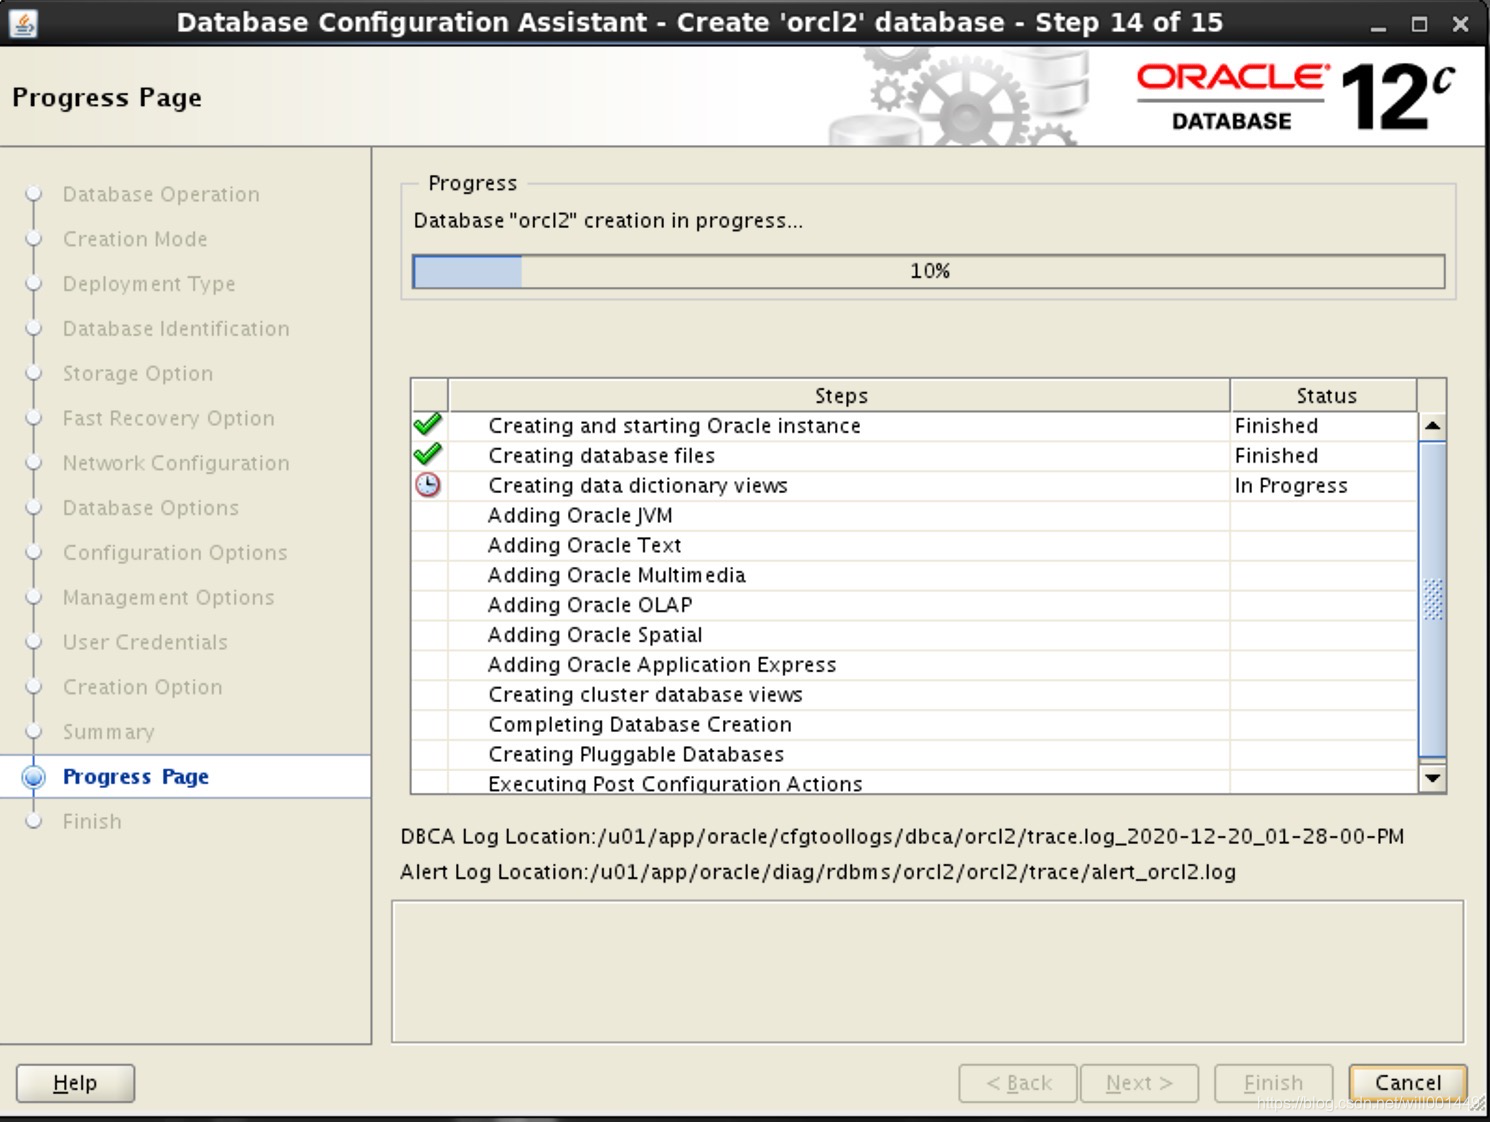Click row 'Adding Oracle Multimedia'

[914, 576]
